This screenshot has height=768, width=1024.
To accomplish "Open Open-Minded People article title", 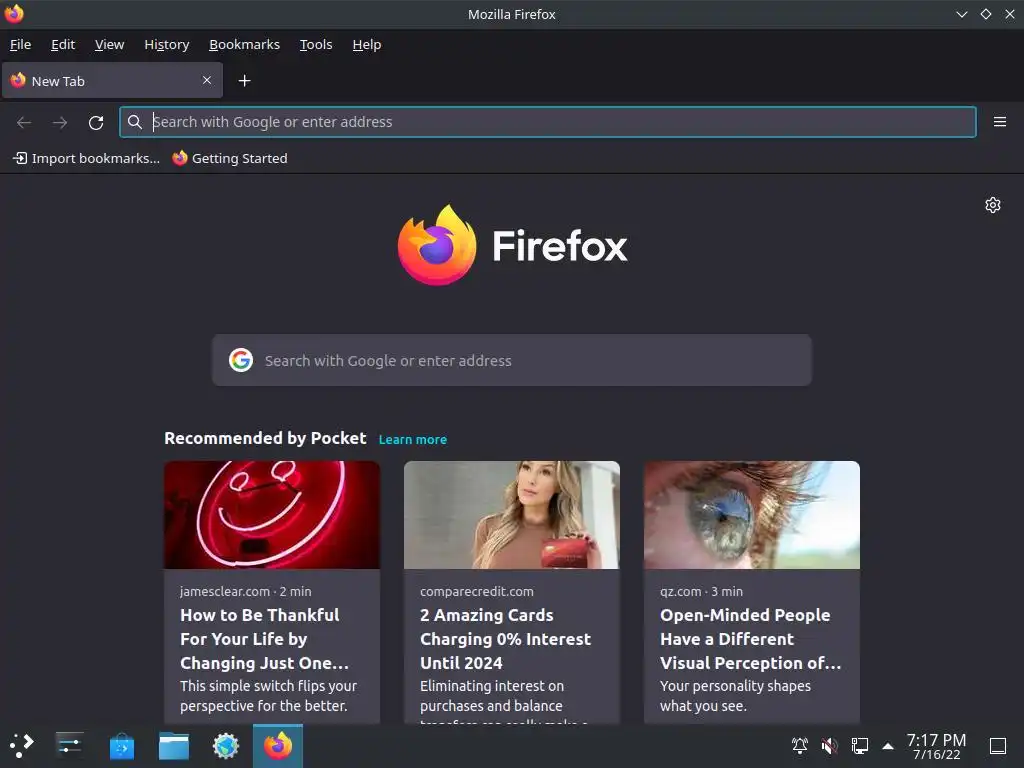I will (x=750, y=639).
